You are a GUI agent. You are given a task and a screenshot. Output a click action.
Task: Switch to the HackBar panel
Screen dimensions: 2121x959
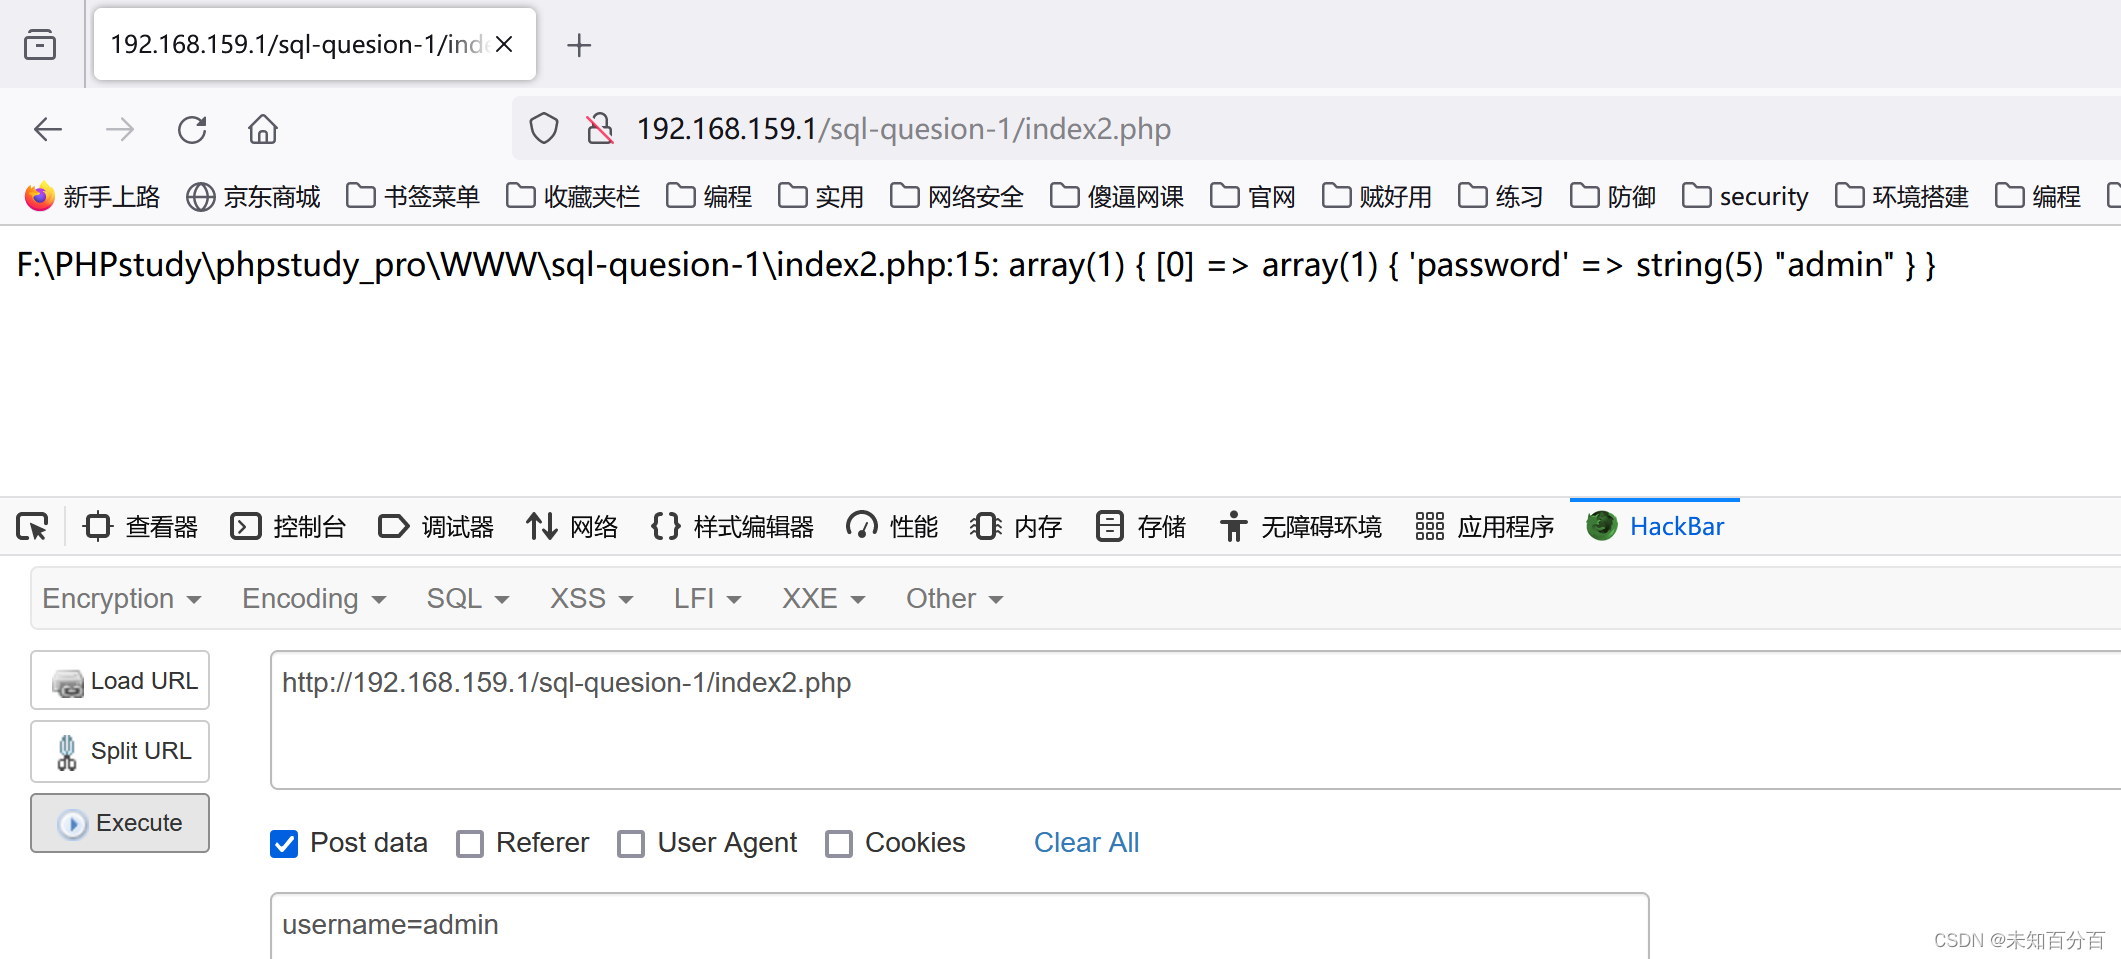1655,526
